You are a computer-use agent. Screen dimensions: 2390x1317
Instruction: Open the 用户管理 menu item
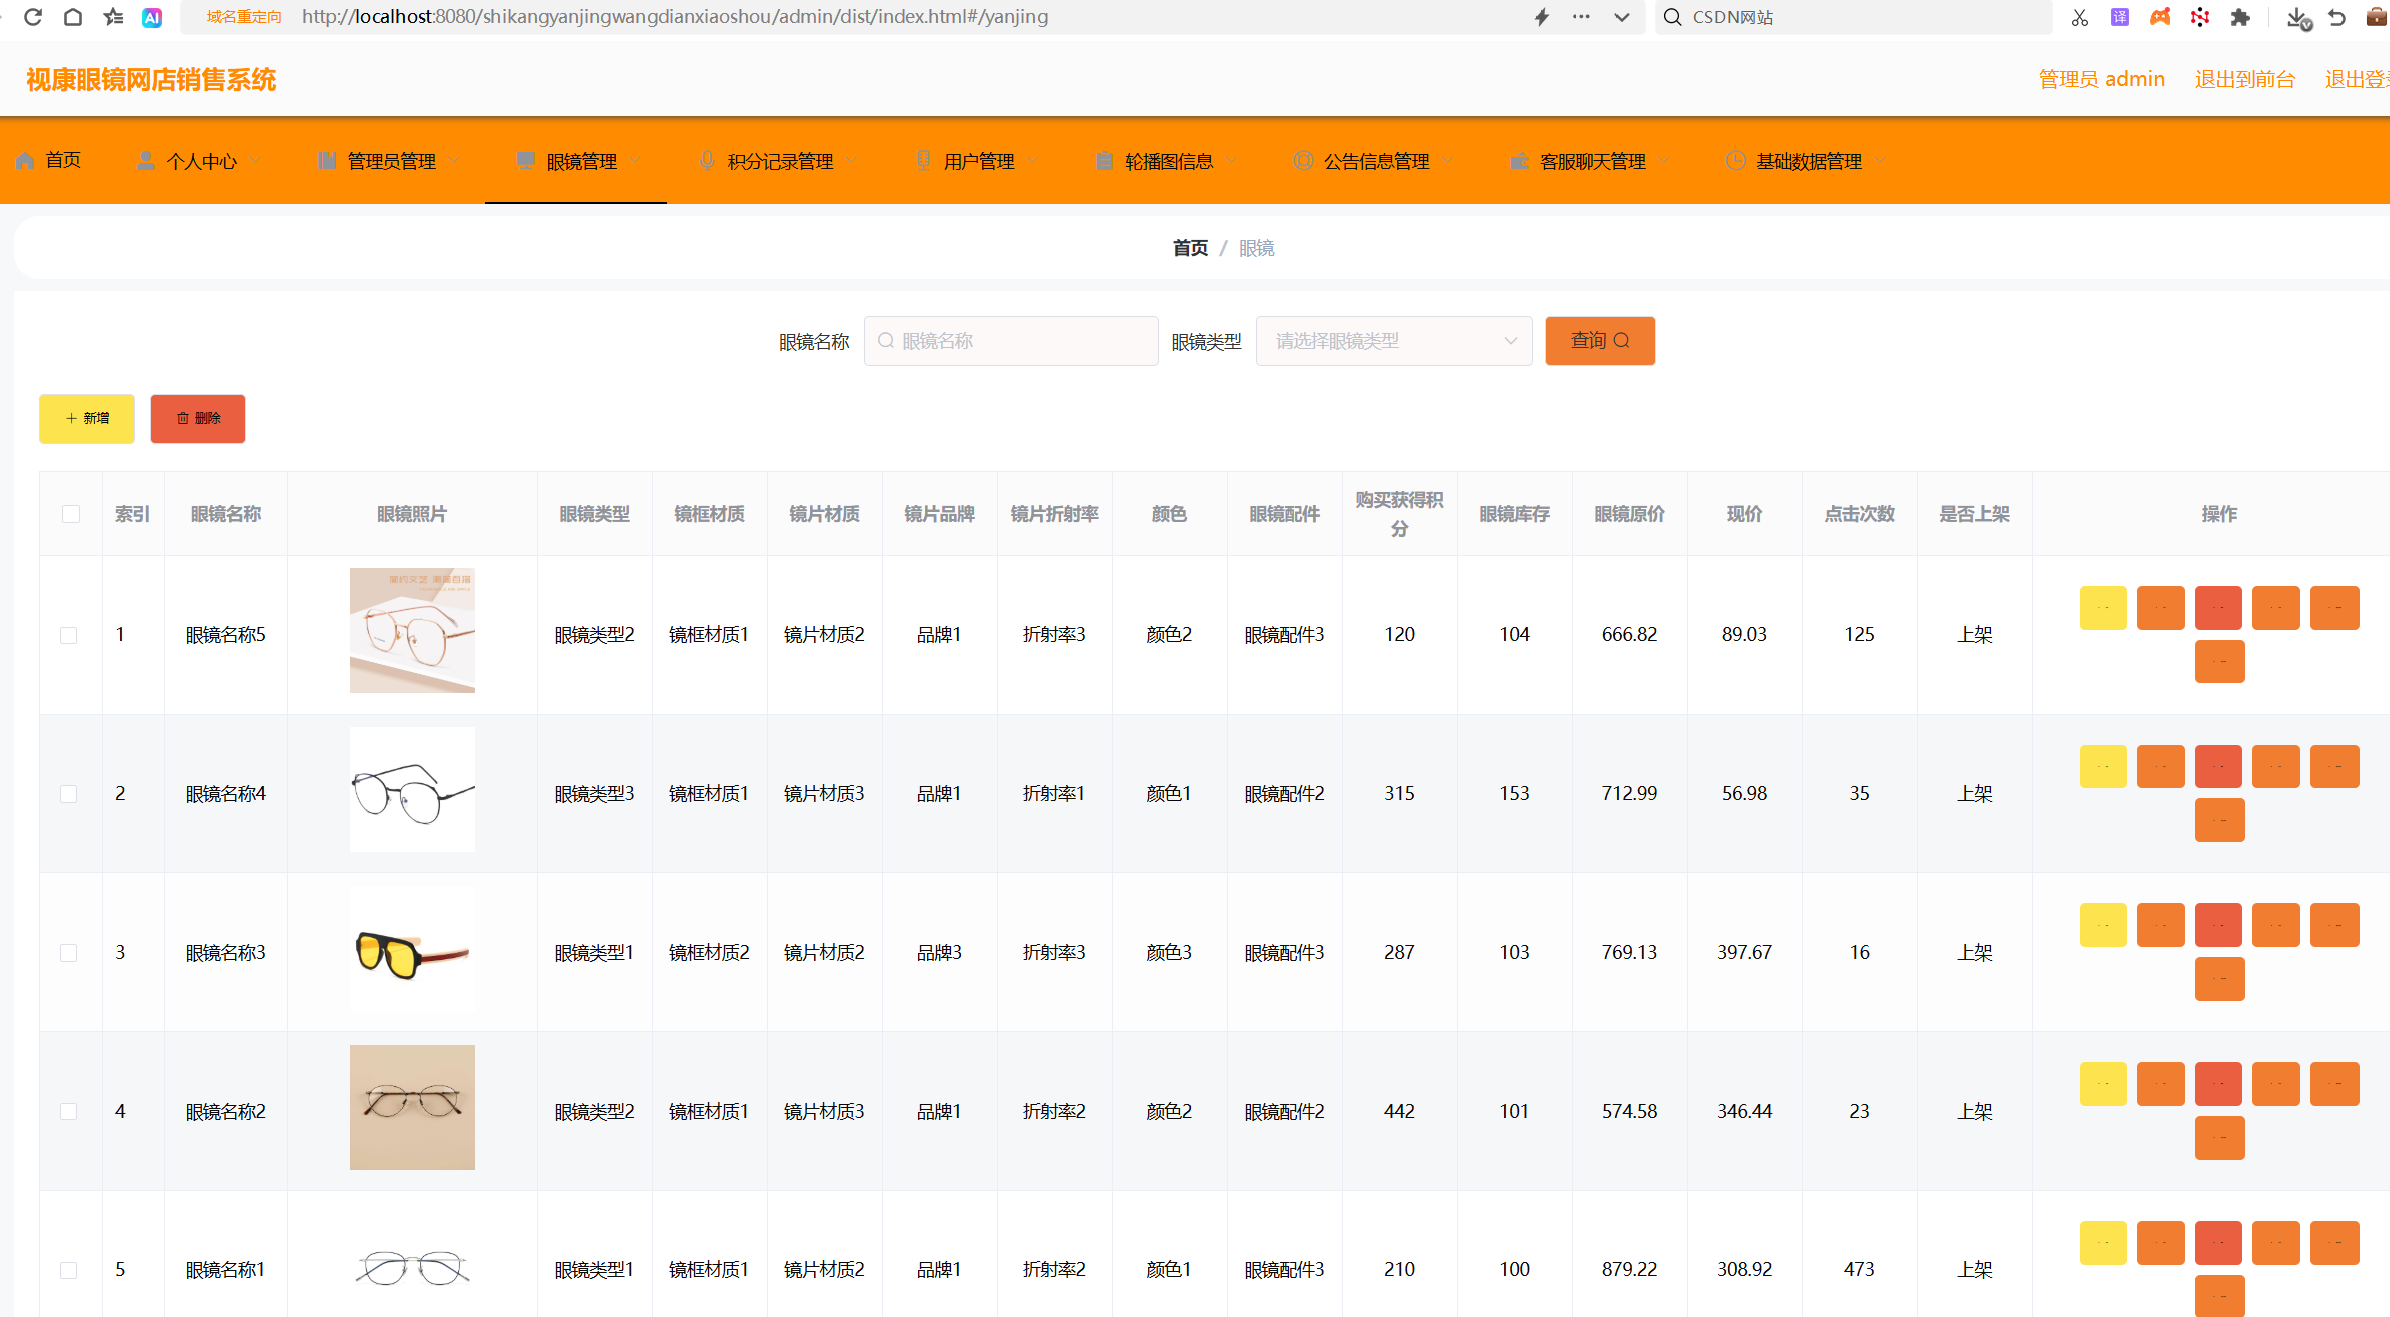click(x=978, y=161)
